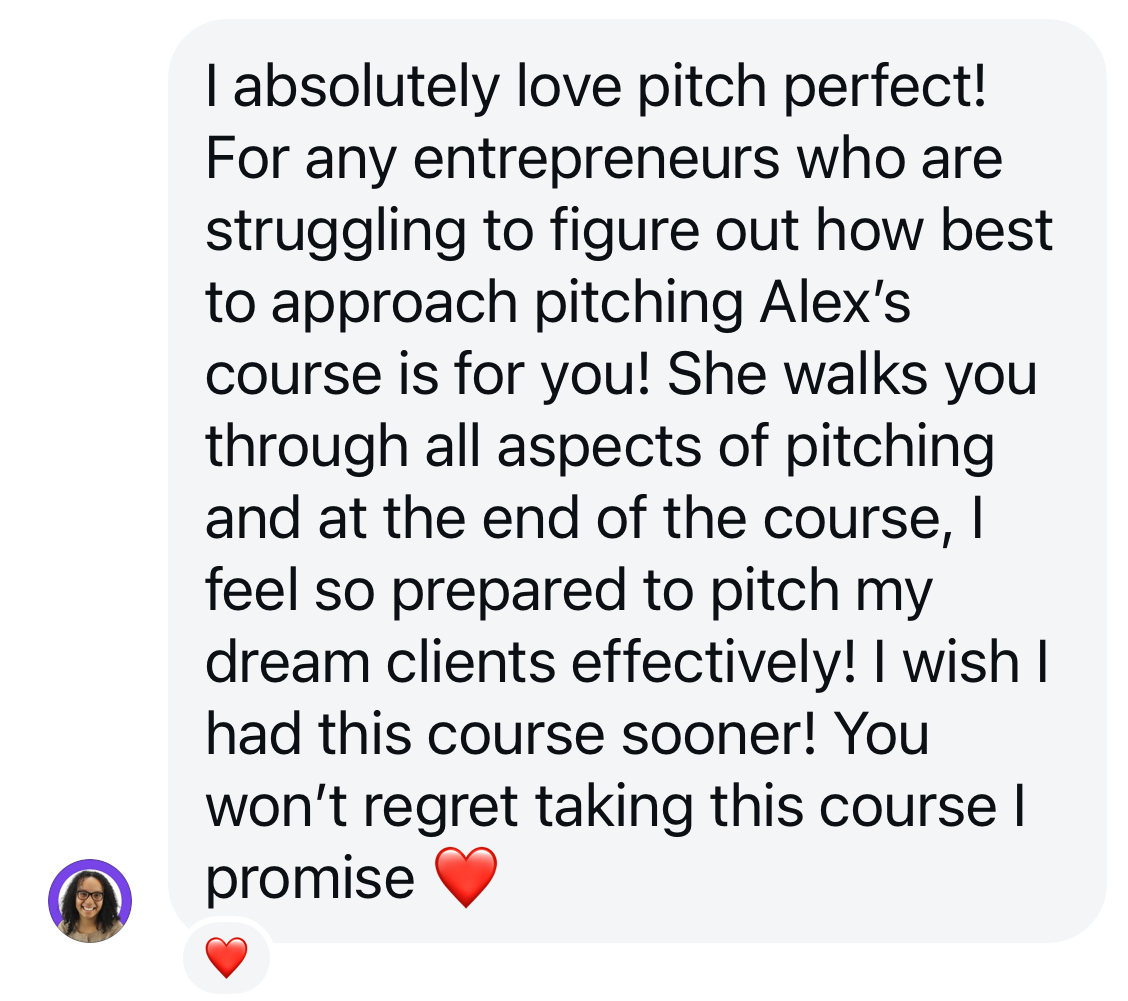
Task: Select the word 'regret' in the message
Action: 441,809
